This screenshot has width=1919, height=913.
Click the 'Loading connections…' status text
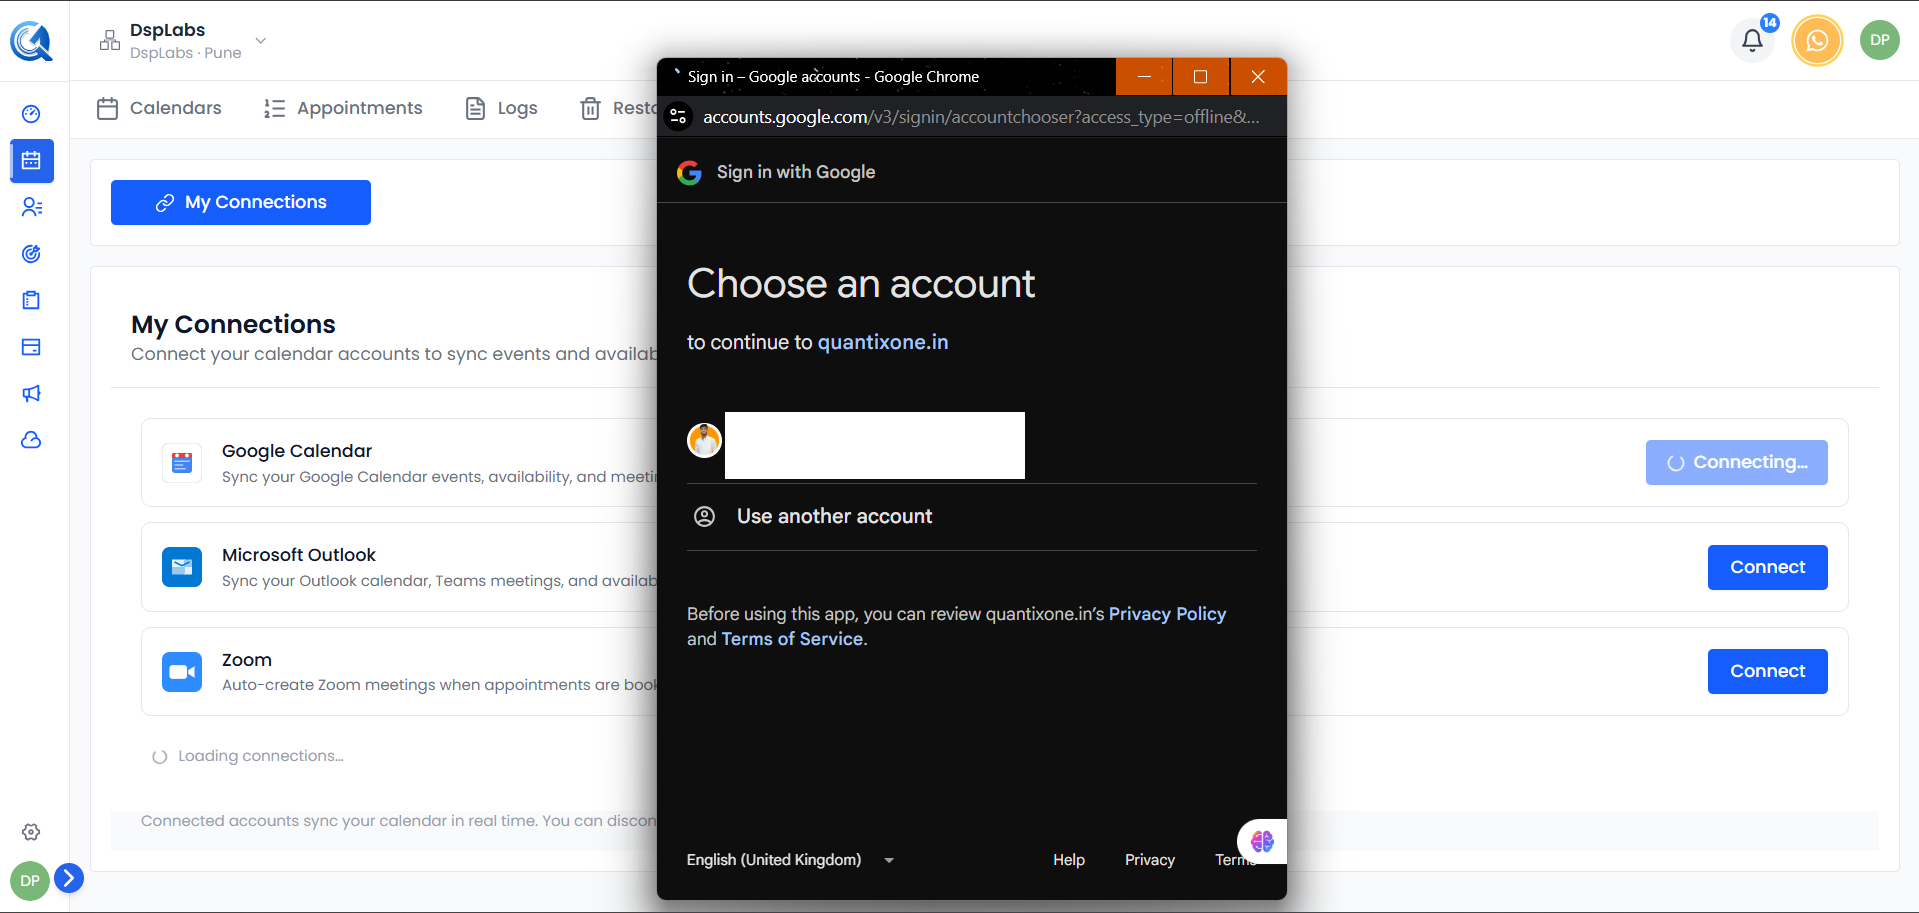[x=260, y=756]
